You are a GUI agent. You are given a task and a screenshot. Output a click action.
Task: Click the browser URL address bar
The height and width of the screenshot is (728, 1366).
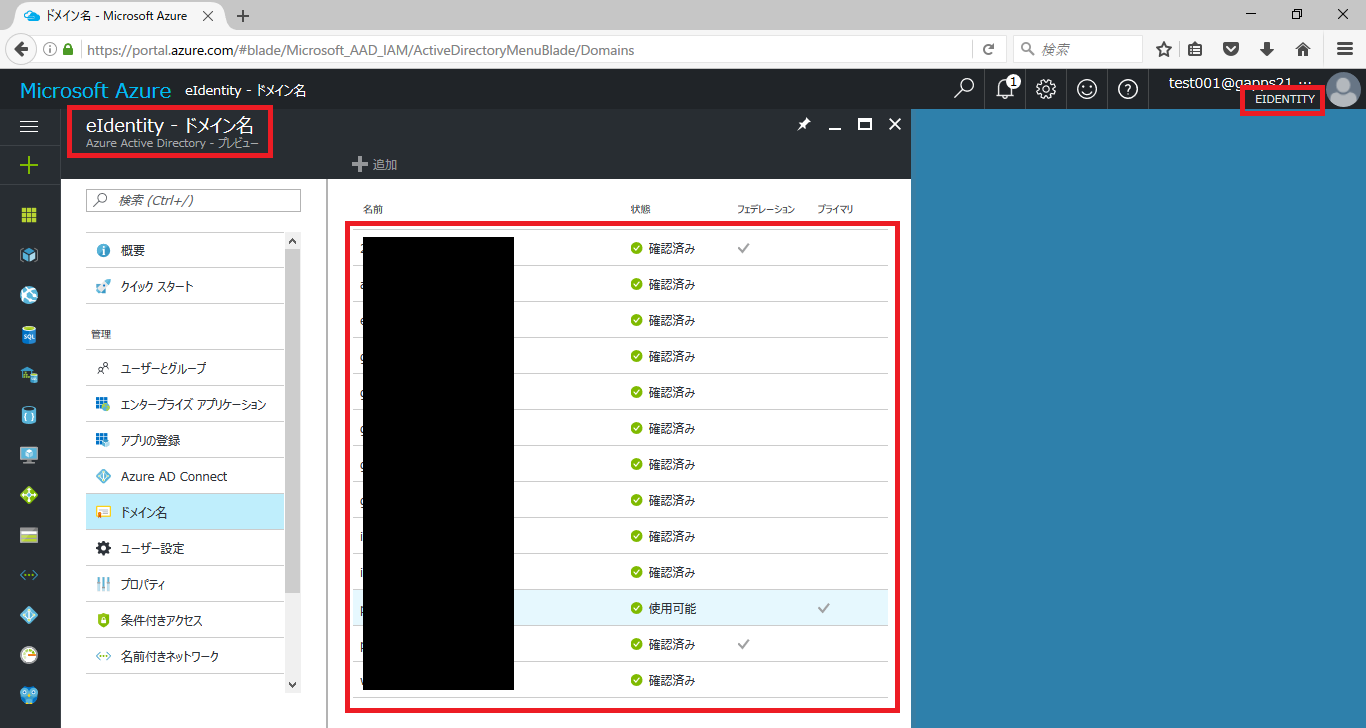tap(519, 49)
